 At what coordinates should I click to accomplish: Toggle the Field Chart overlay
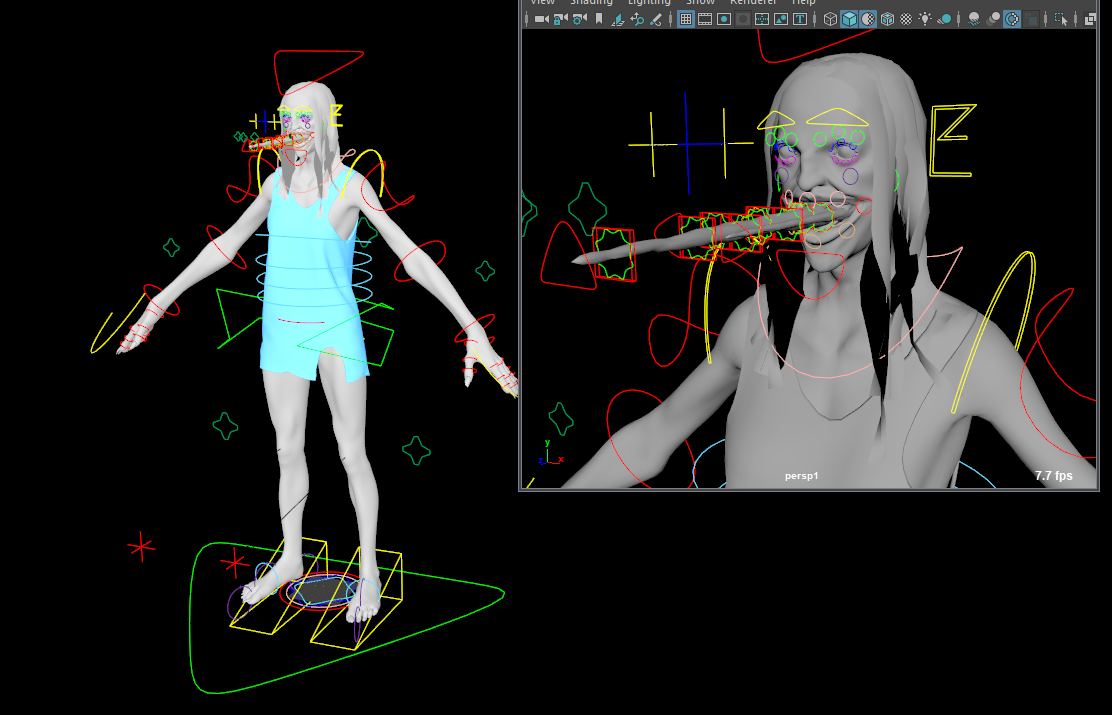point(762,19)
